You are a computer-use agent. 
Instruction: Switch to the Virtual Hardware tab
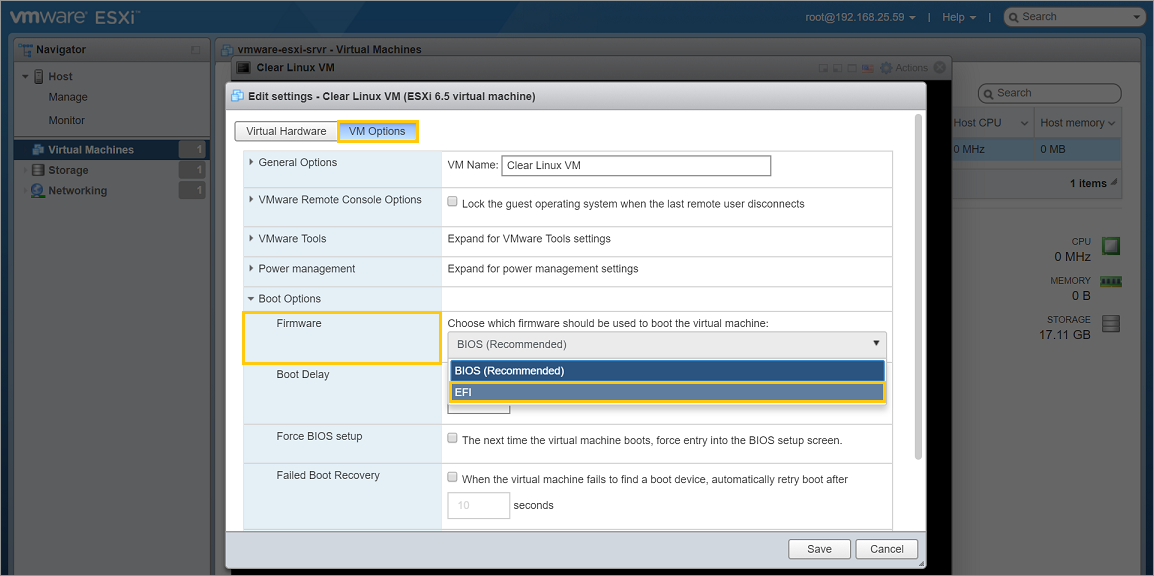coord(286,131)
